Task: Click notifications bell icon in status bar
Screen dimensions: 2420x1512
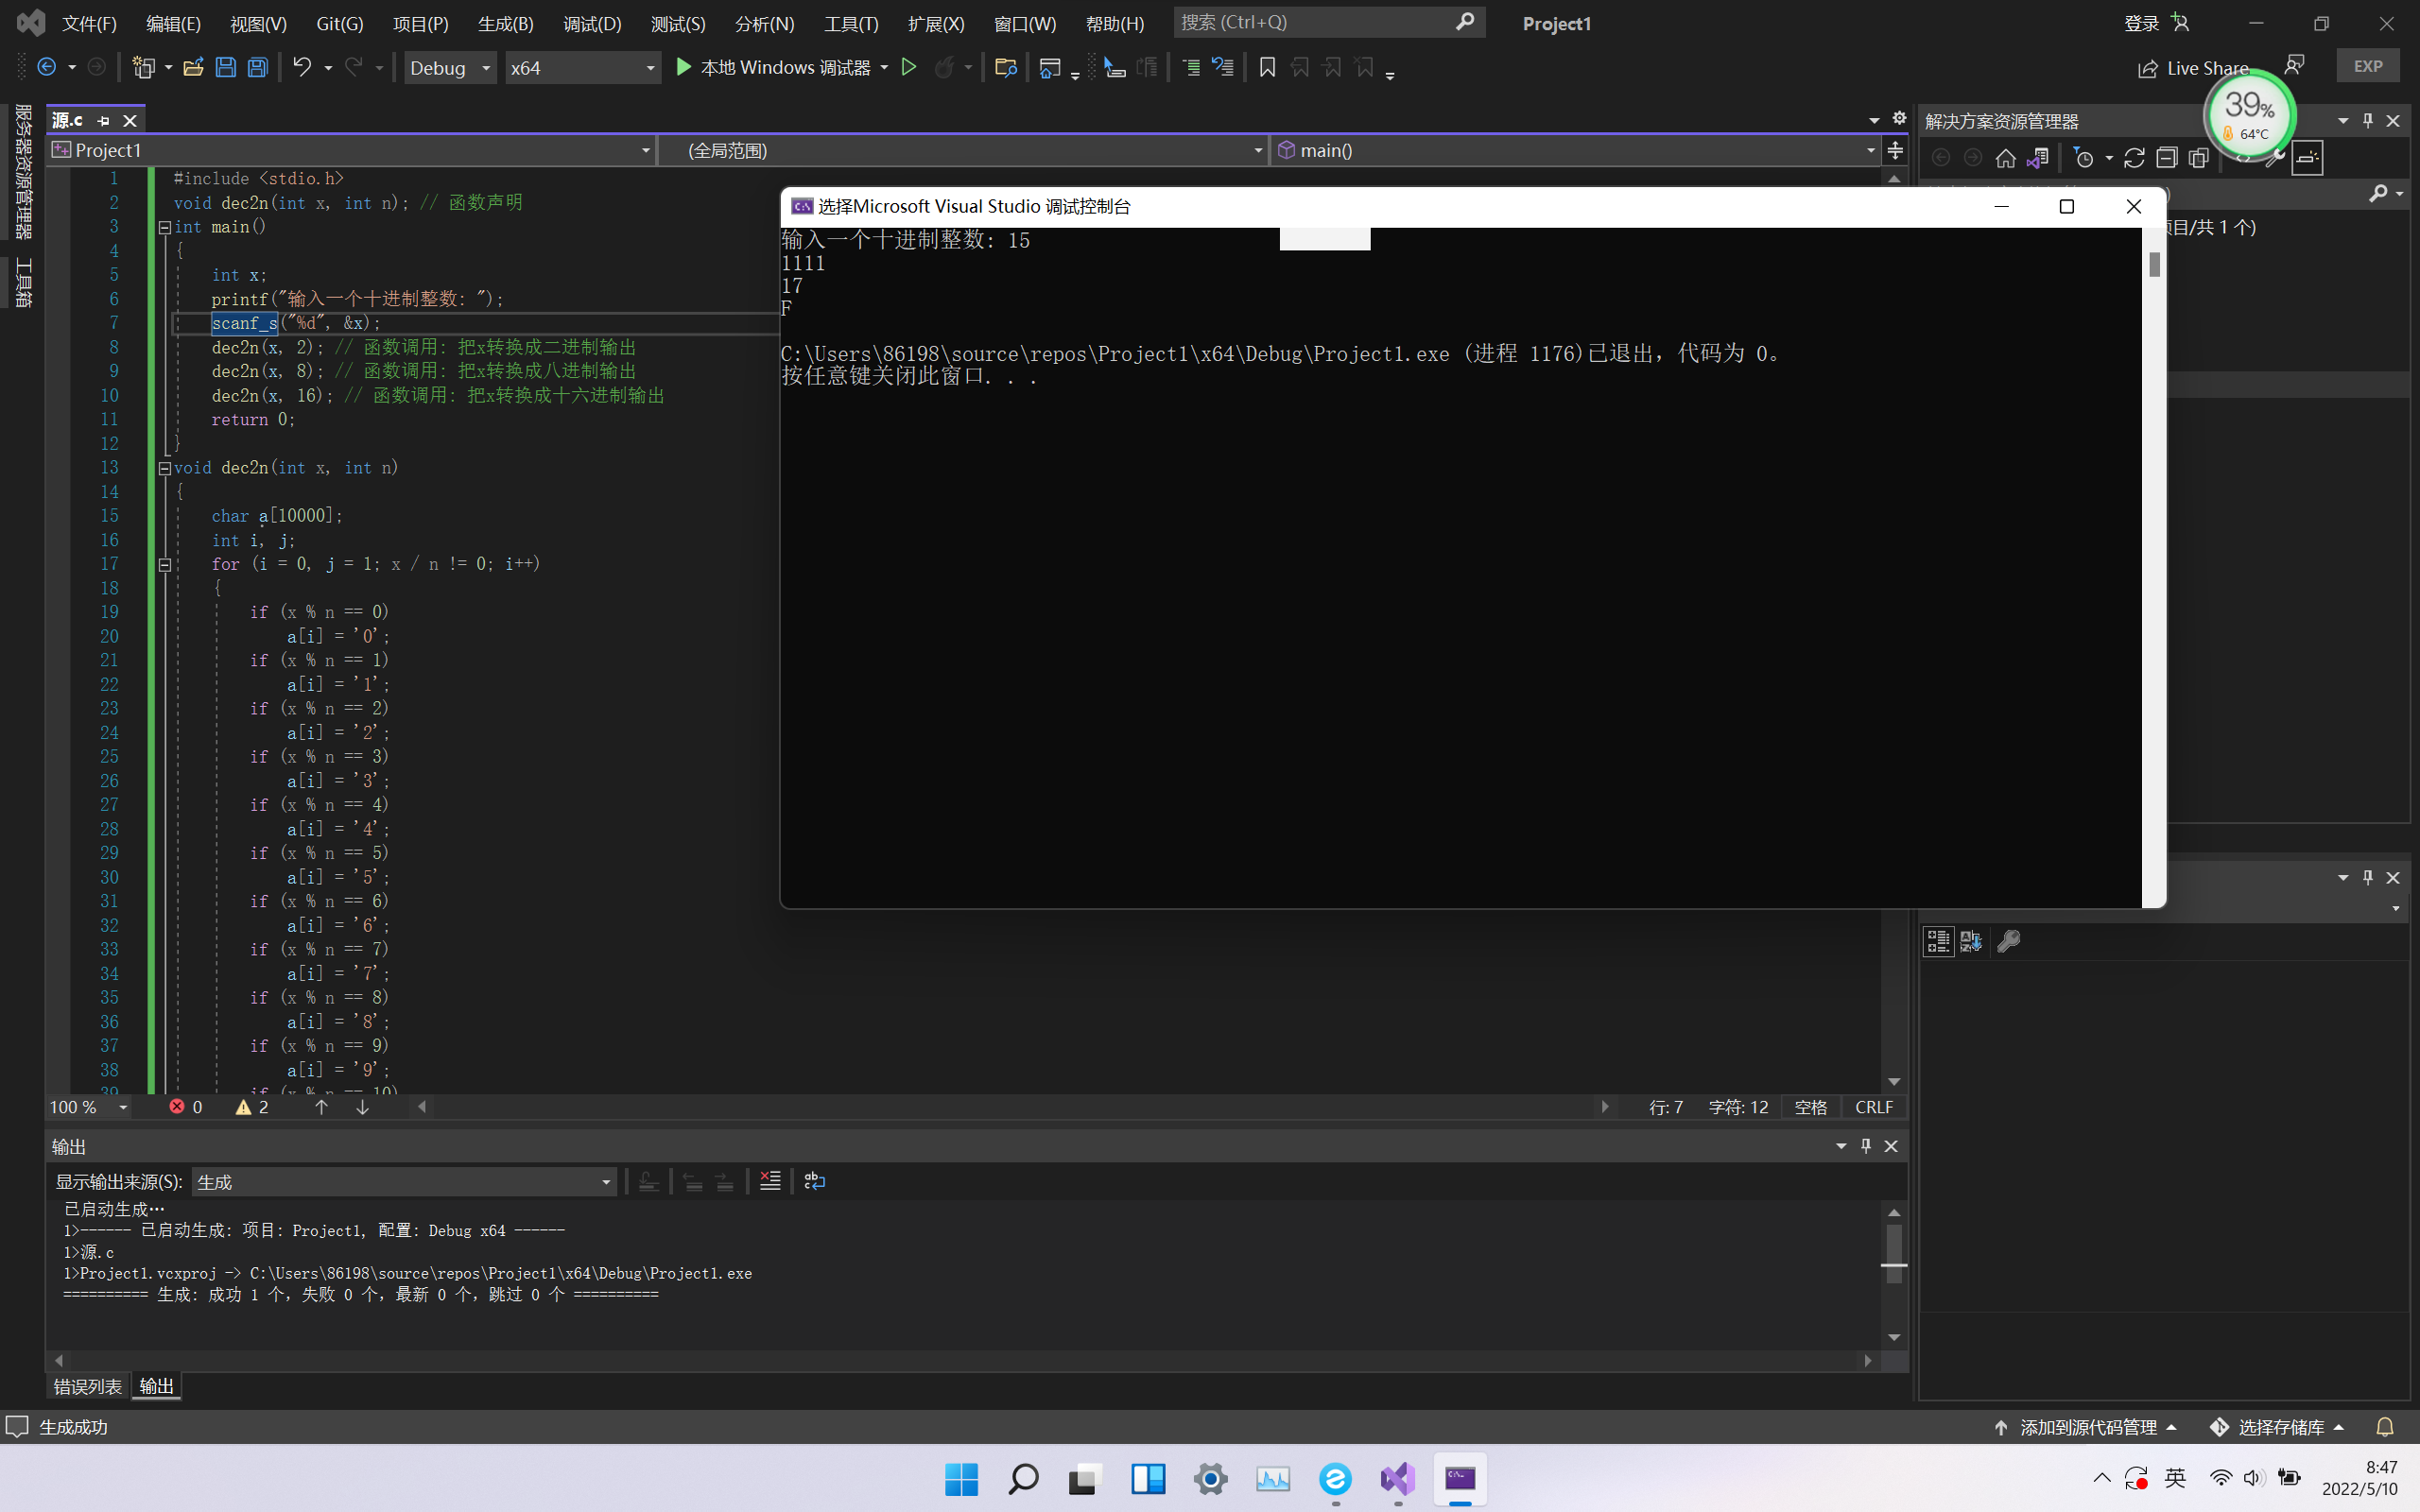Action: (x=2385, y=1427)
